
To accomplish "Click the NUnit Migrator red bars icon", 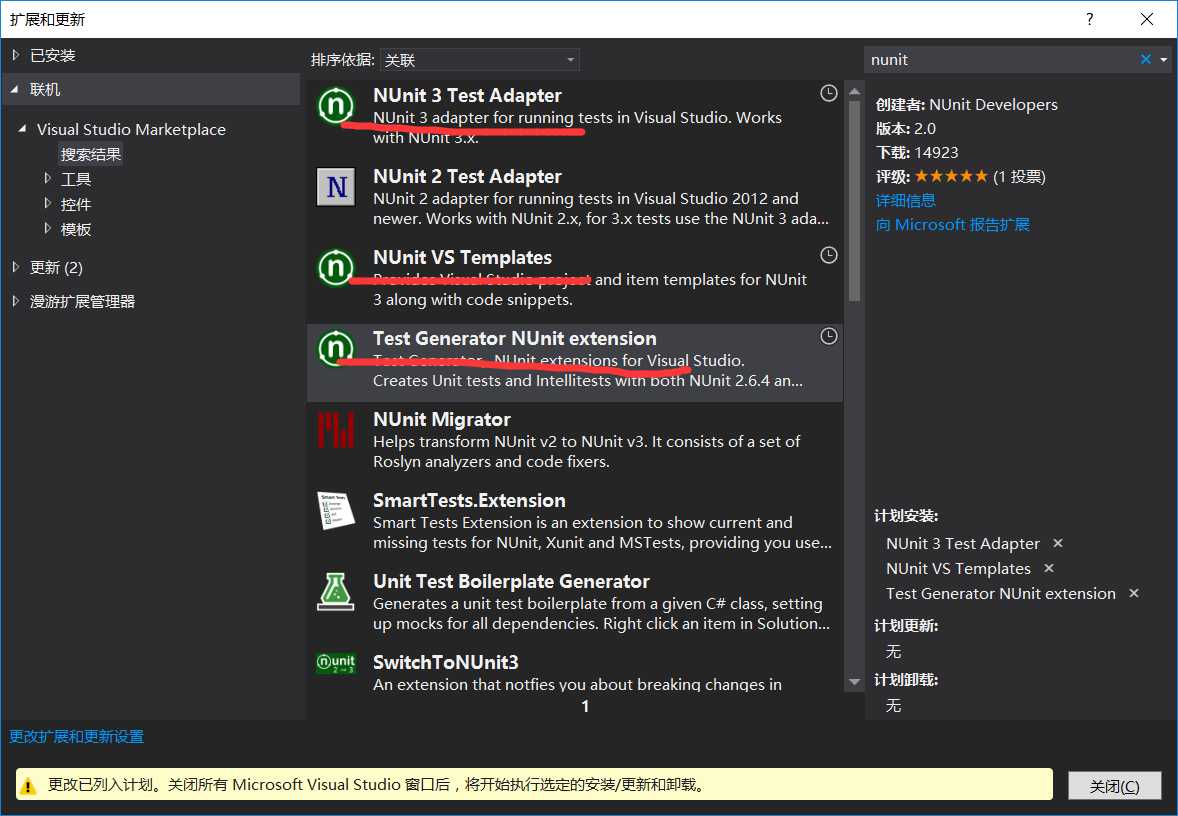I will click(x=336, y=430).
